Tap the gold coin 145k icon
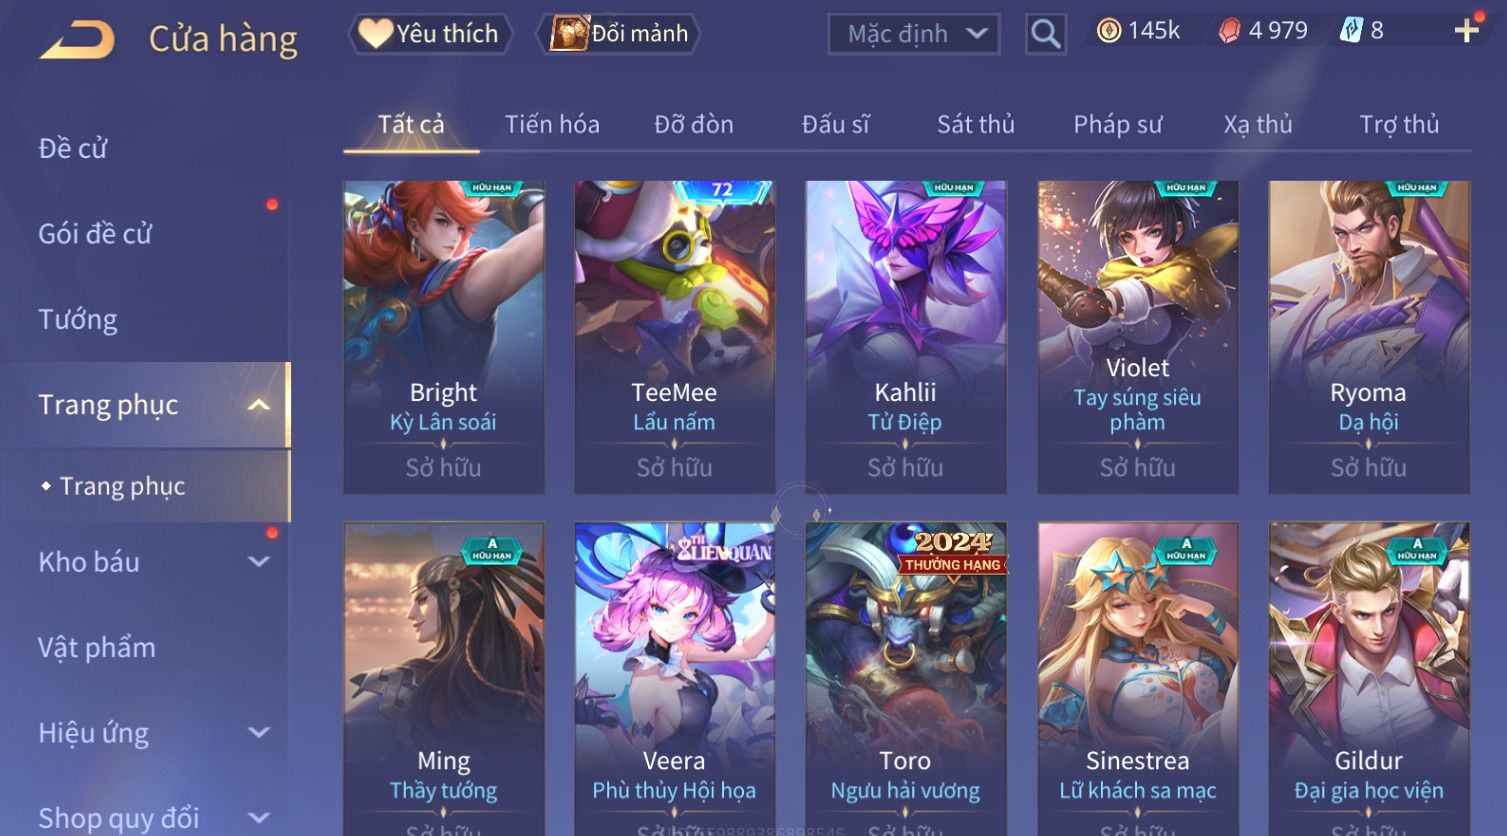This screenshot has height=836, width=1507. pos(1108,31)
